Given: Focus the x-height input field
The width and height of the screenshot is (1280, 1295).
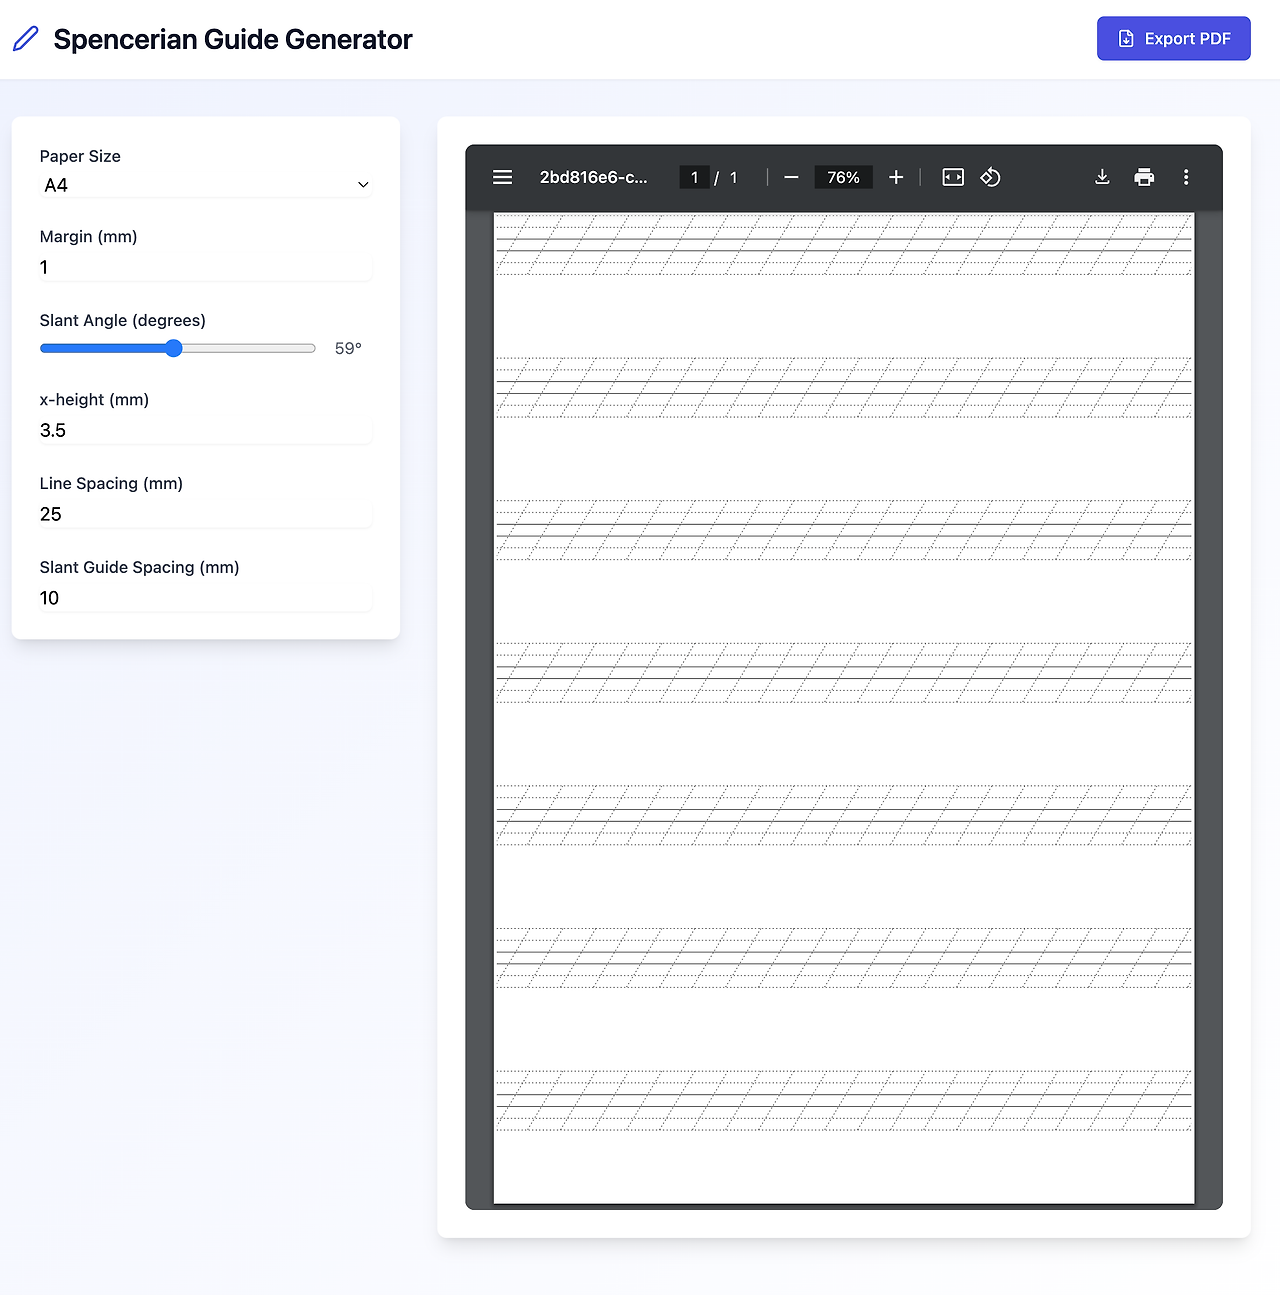Looking at the screenshot, I should click(x=205, y=430).
